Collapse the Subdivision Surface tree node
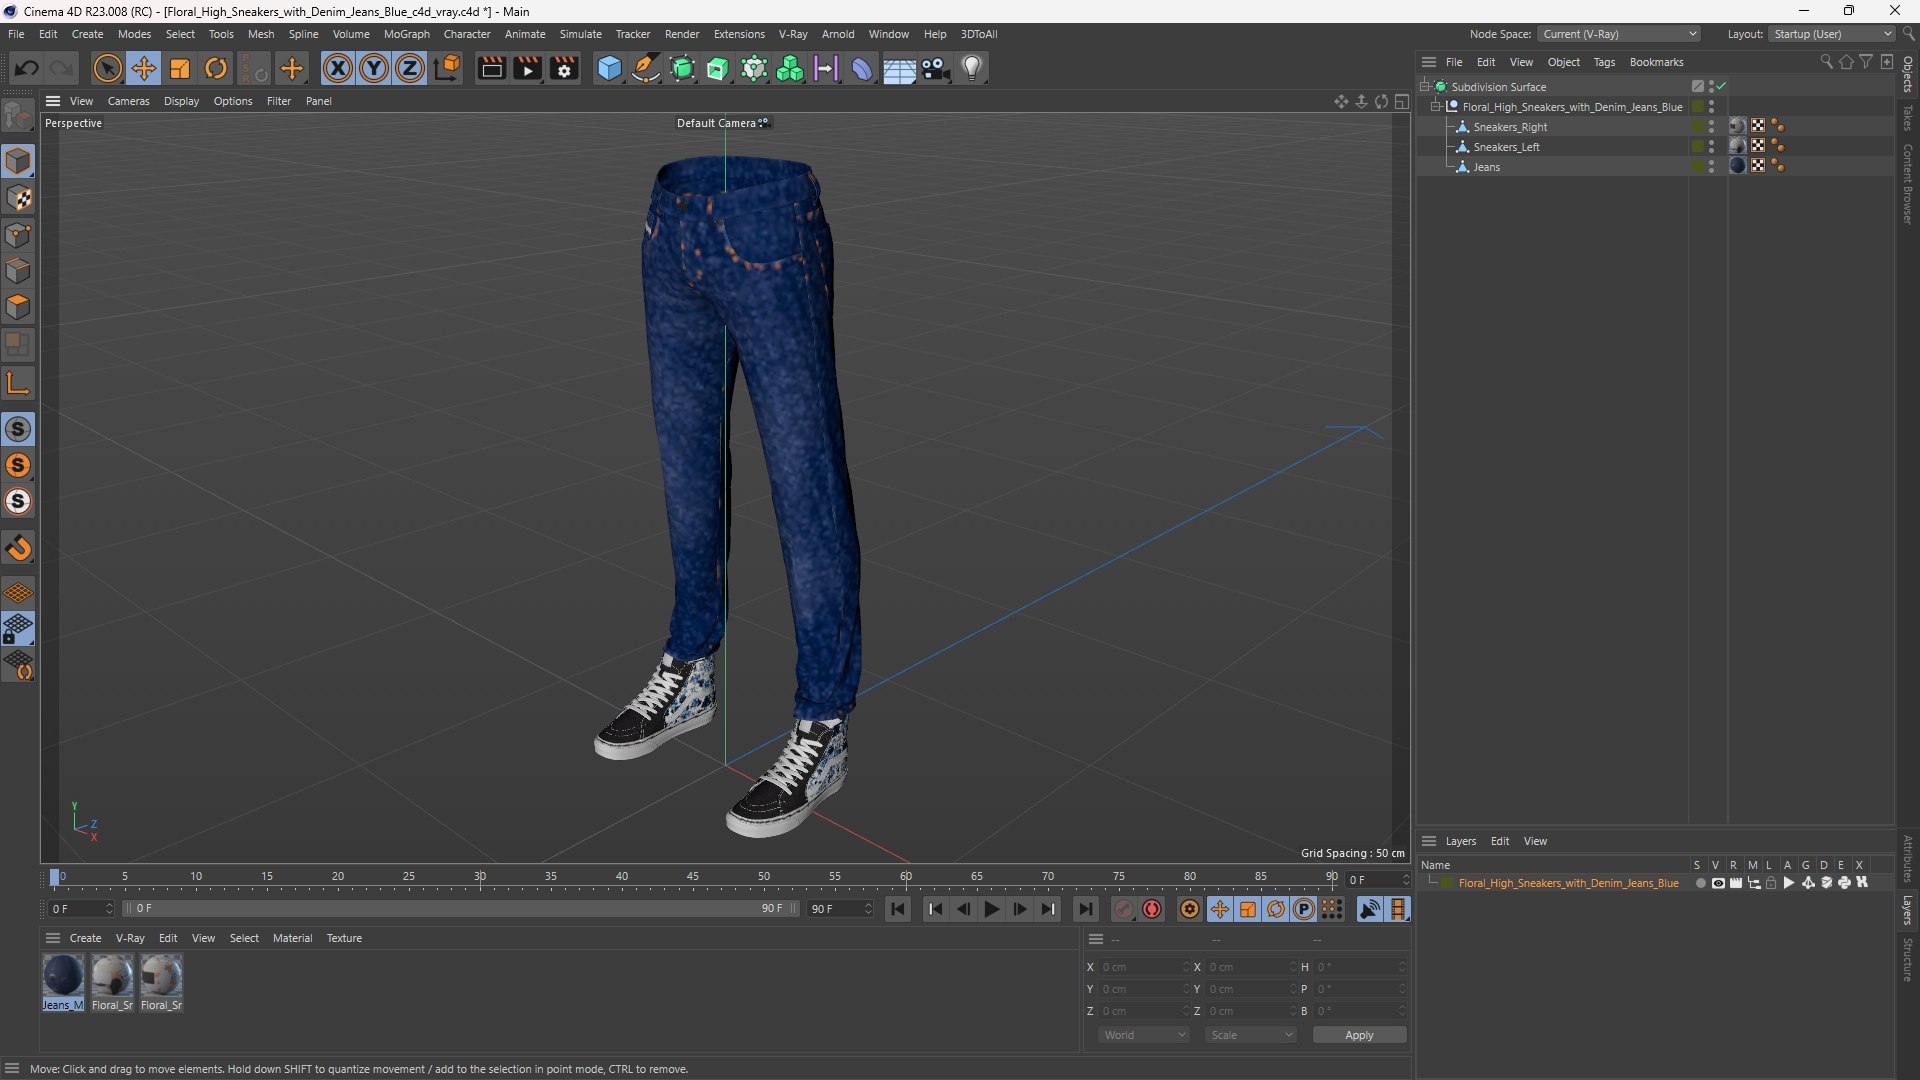 coord(1425,87)
